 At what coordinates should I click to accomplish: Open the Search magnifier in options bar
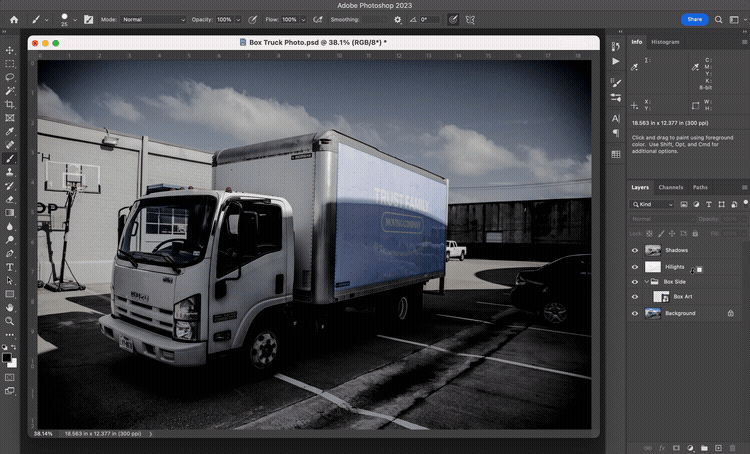point(718,20)
